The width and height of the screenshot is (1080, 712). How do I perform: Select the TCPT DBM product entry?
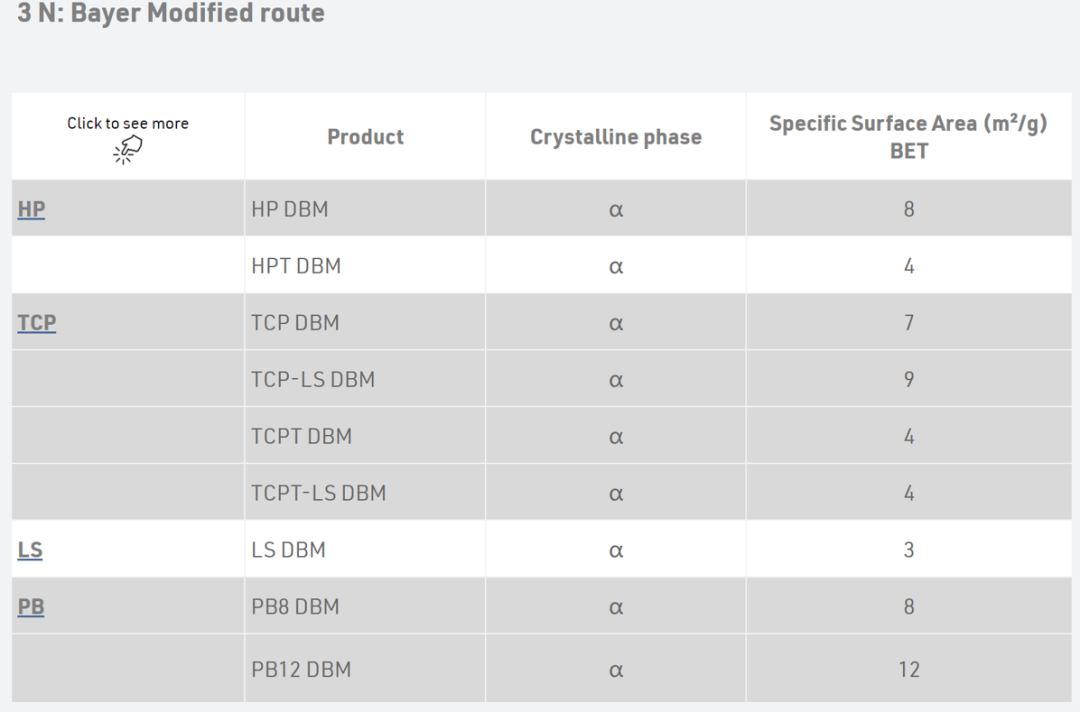coord(301,437)
